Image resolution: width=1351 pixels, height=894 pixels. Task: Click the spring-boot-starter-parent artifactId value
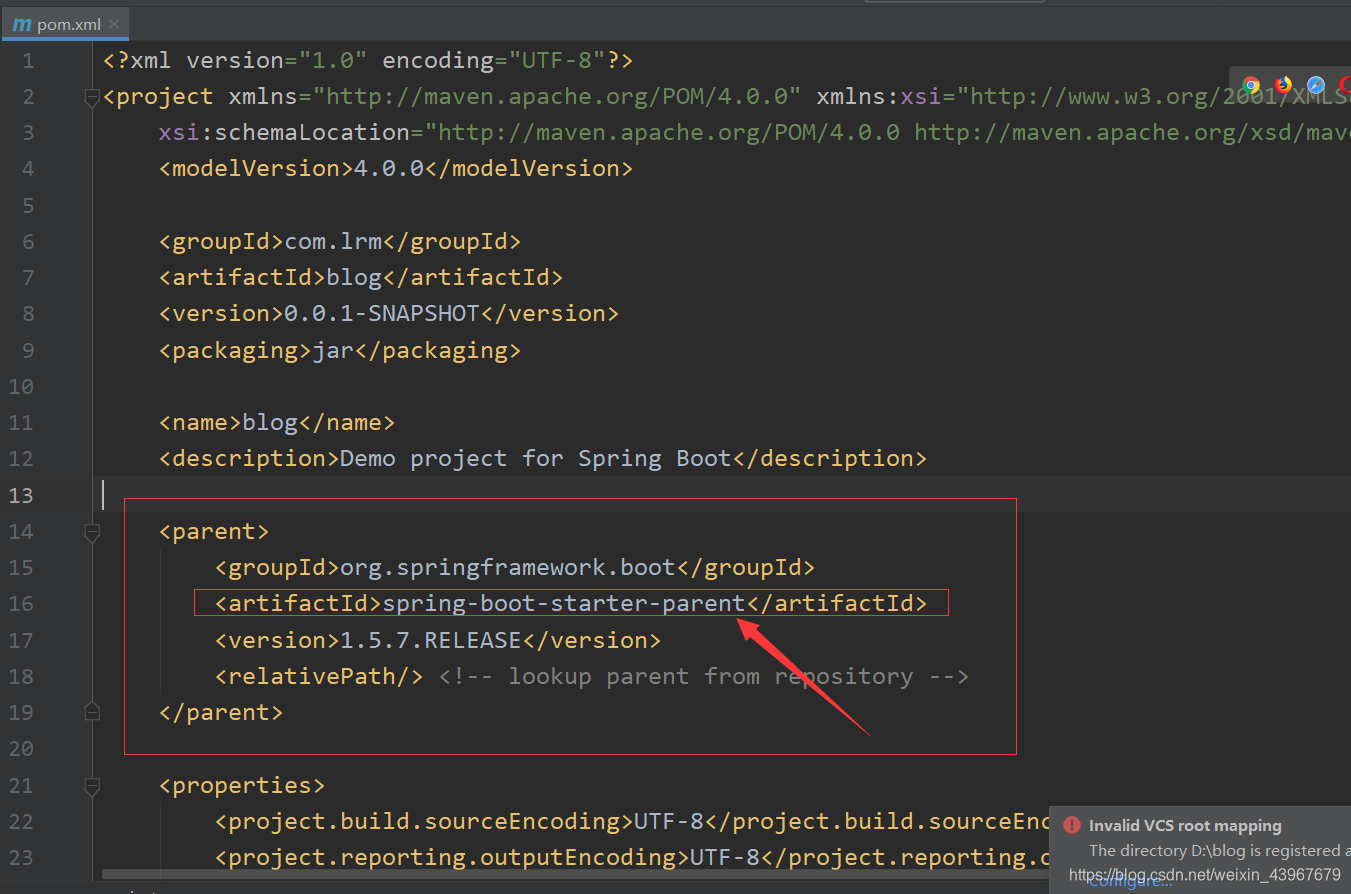(564, 603)
